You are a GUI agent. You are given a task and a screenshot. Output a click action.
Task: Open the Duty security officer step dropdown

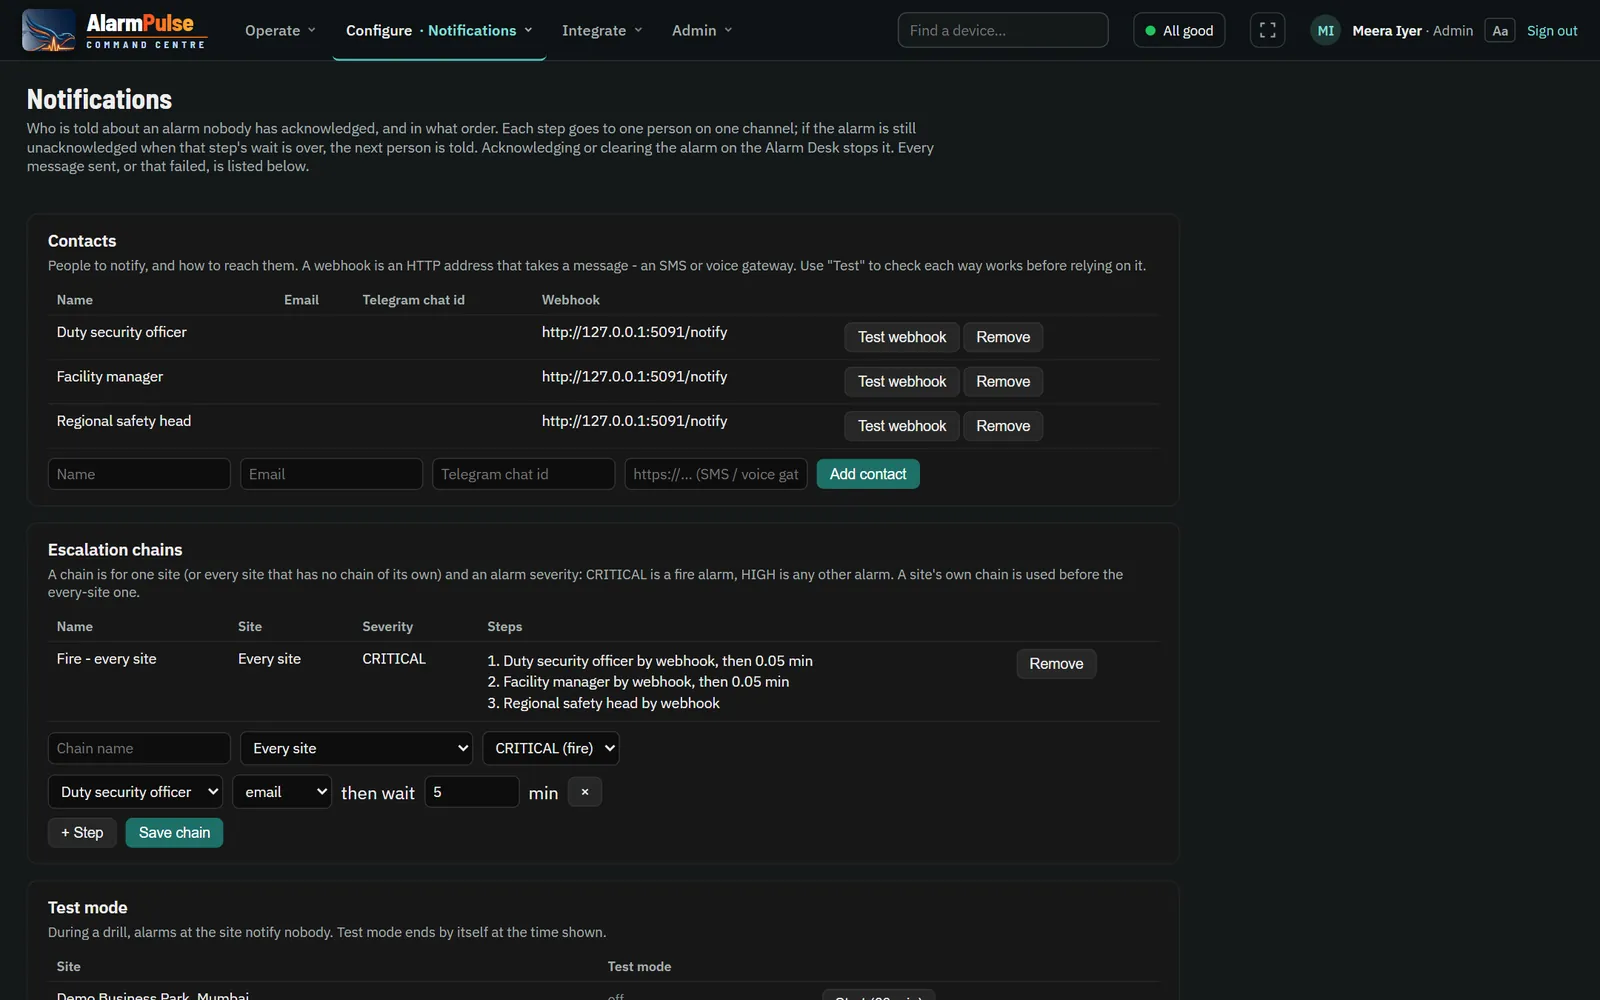[x=135, y=792]
